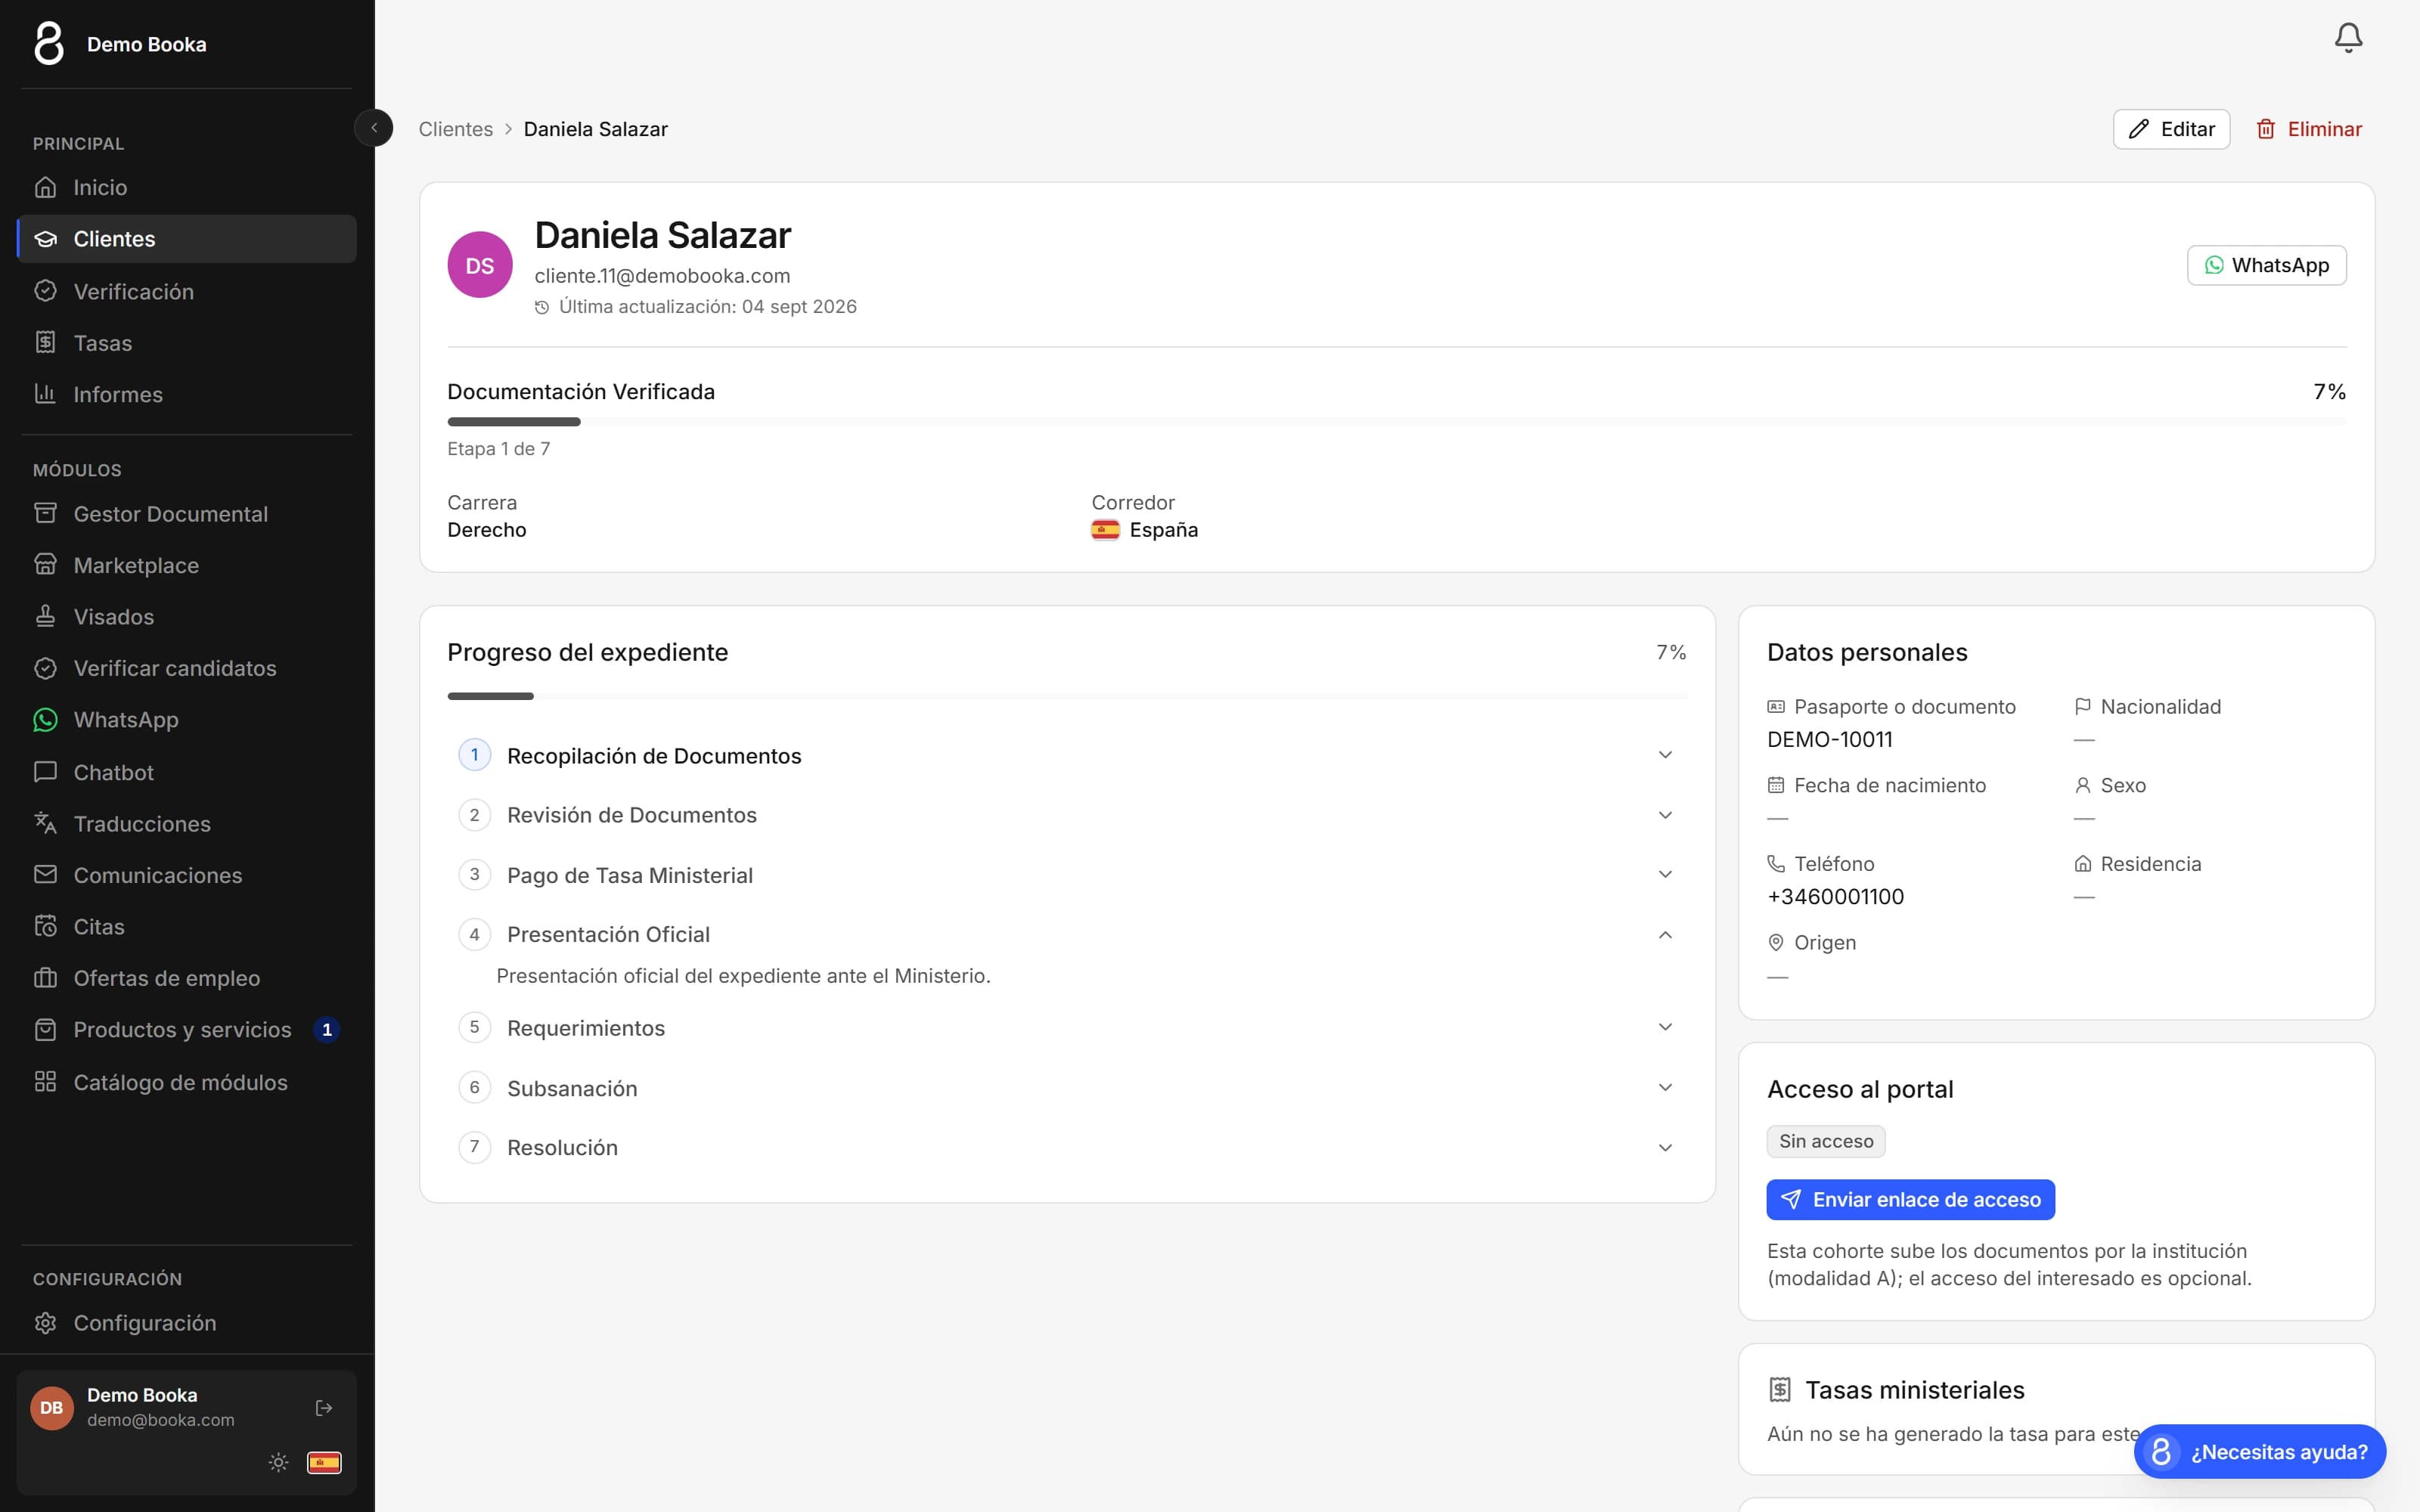Screen dimensions: 2420x1512
Task: Click the DS avatar circle
Action: point(480,265)
